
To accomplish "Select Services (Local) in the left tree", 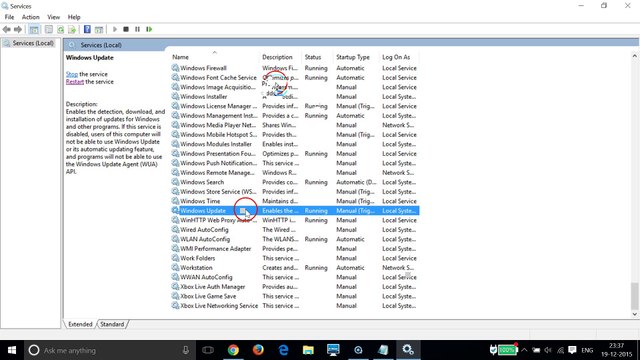I will click(x=33, y=43).
